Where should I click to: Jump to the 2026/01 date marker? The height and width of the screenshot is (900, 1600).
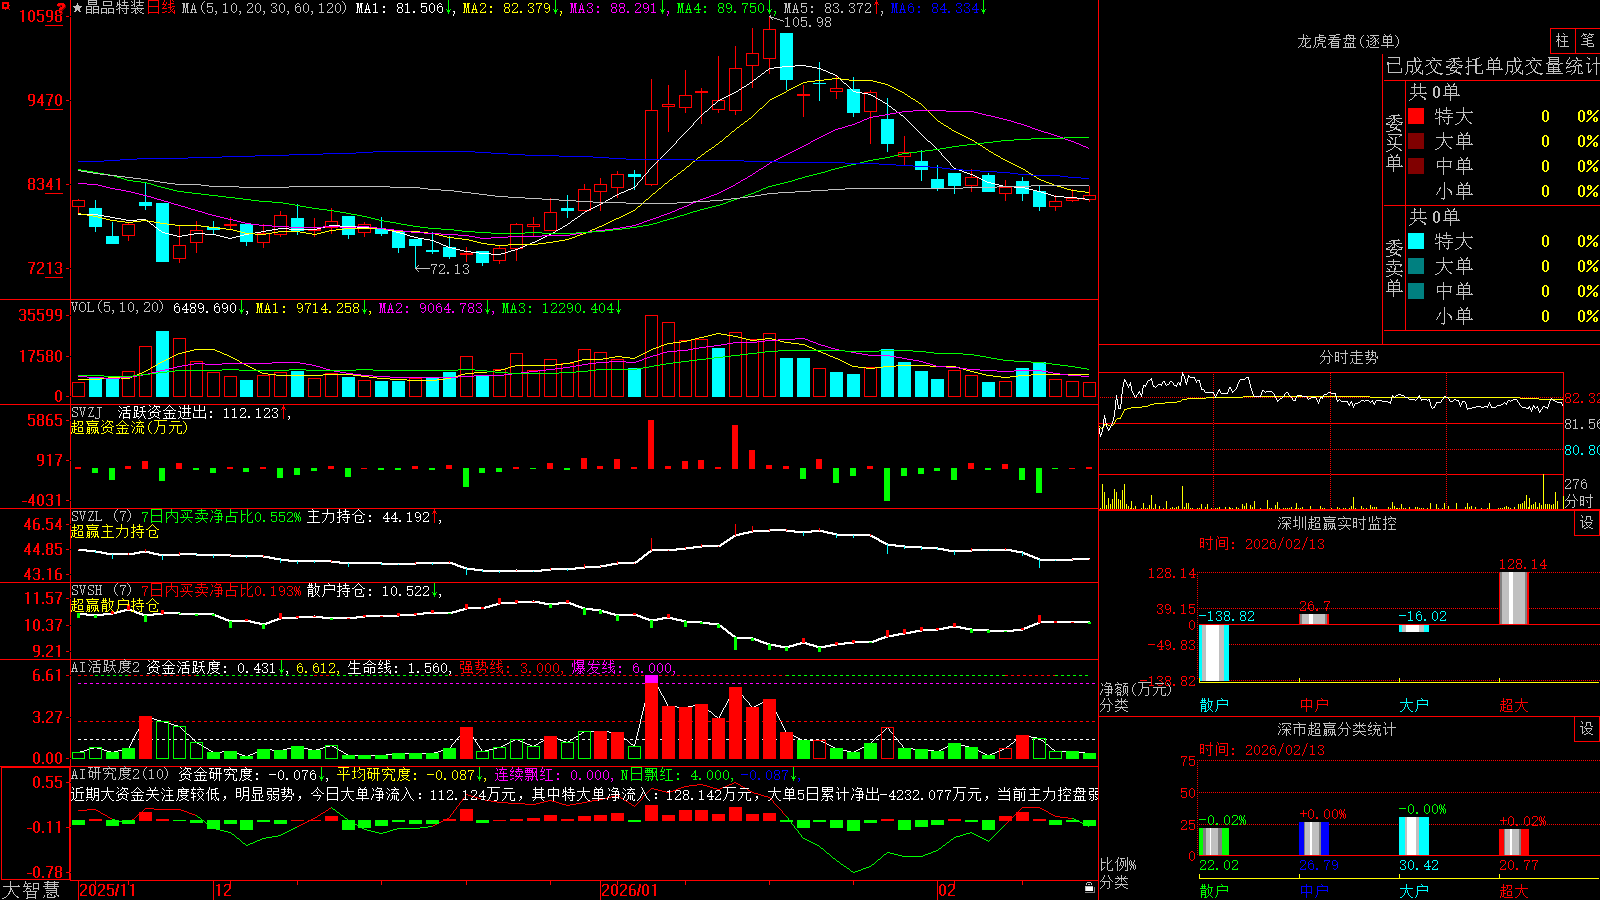[x=629, y=890]
